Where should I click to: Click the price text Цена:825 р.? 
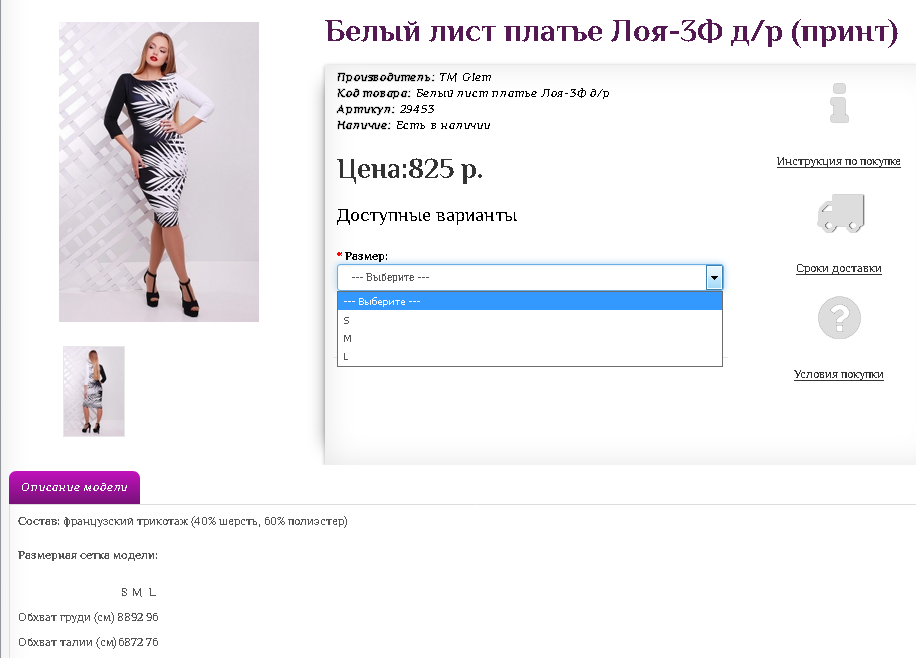point(410,169)
